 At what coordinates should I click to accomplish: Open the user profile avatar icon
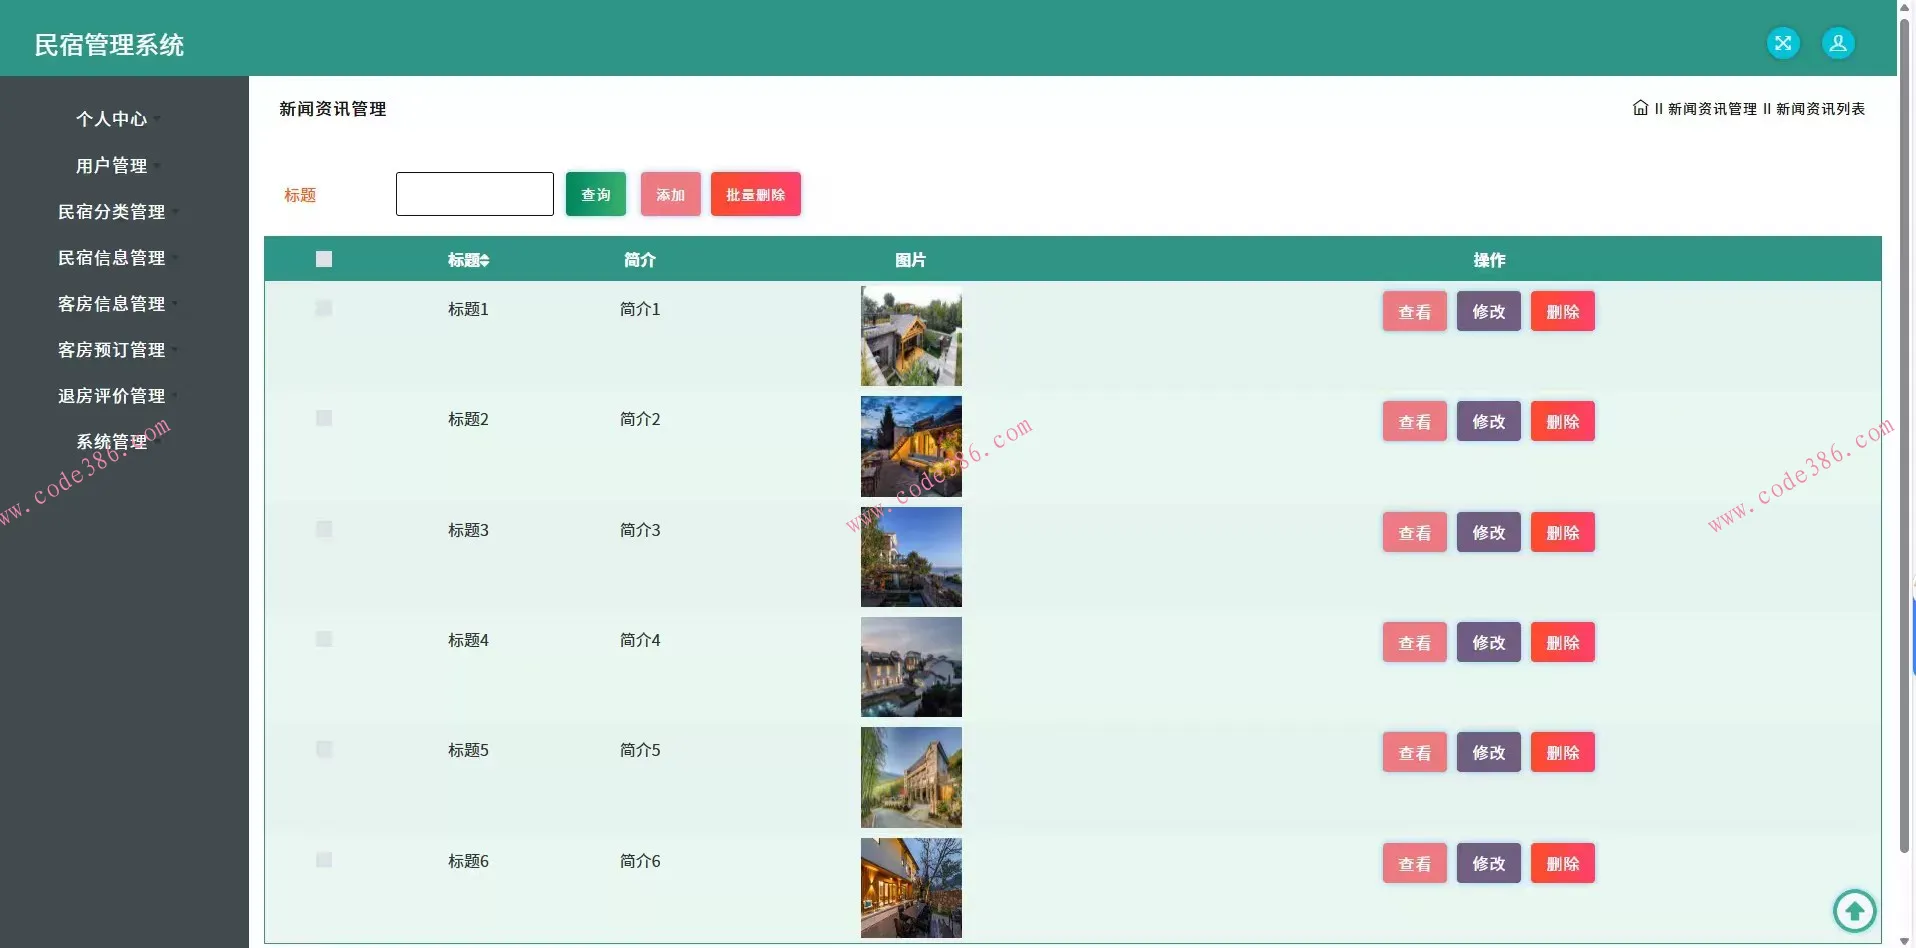click(1837, 43)
